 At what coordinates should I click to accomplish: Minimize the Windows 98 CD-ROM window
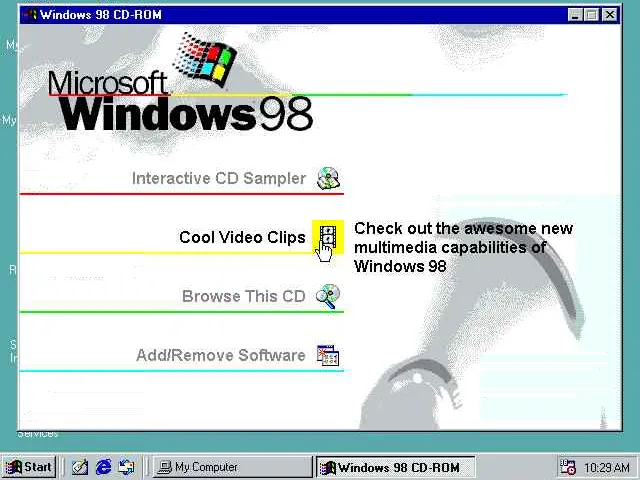click(x=575, y=15)
